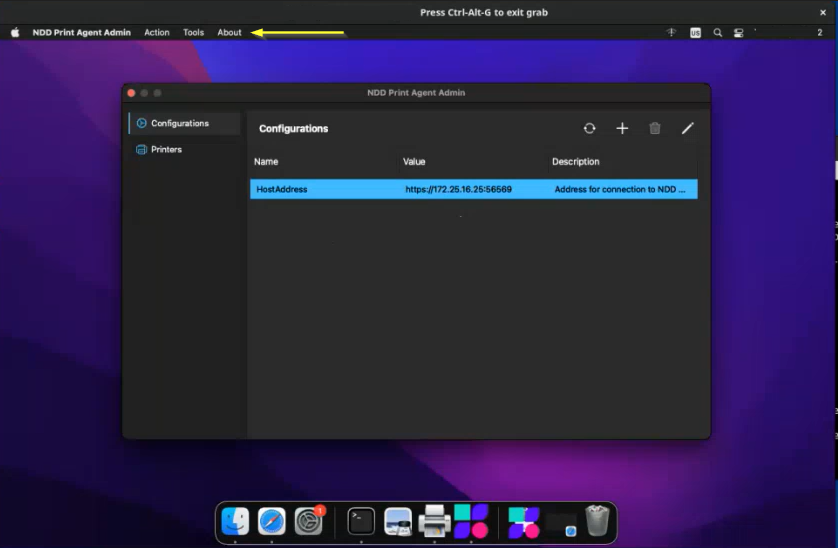The image size is (838, 548).
Task: Open the NDD Print Agent Admin app menu
Action: click(82, 33)
